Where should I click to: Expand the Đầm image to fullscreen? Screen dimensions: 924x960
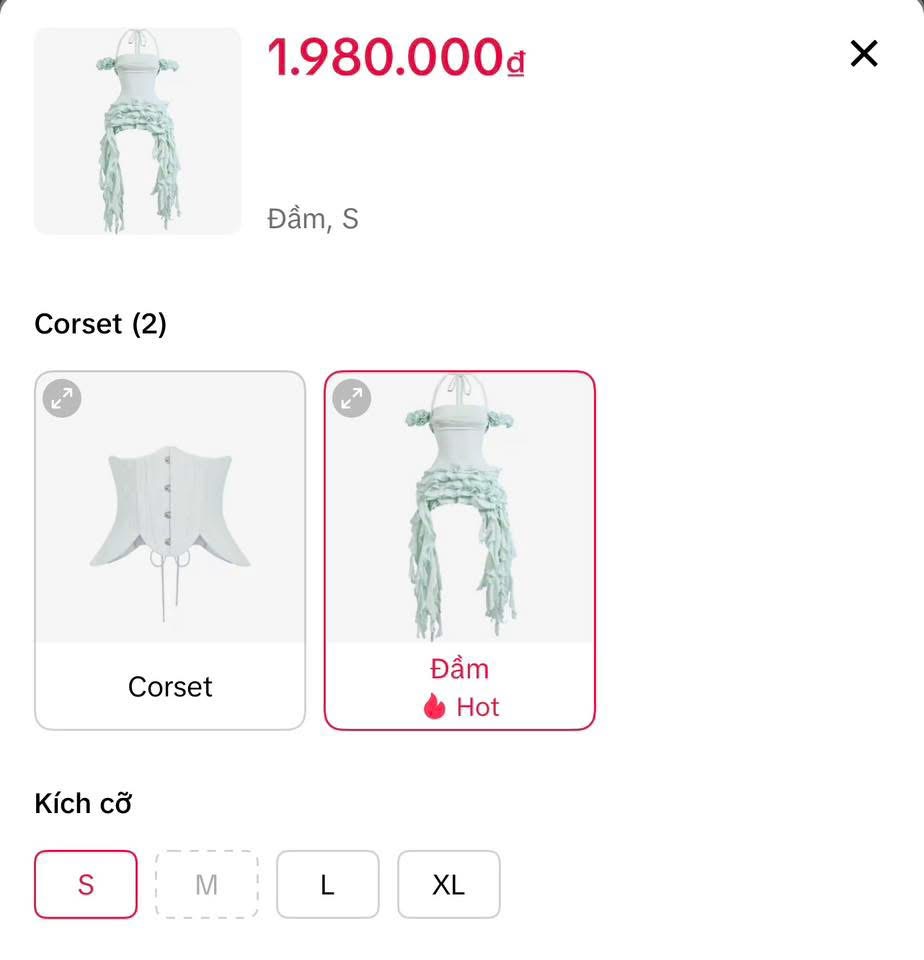point(351,399)
